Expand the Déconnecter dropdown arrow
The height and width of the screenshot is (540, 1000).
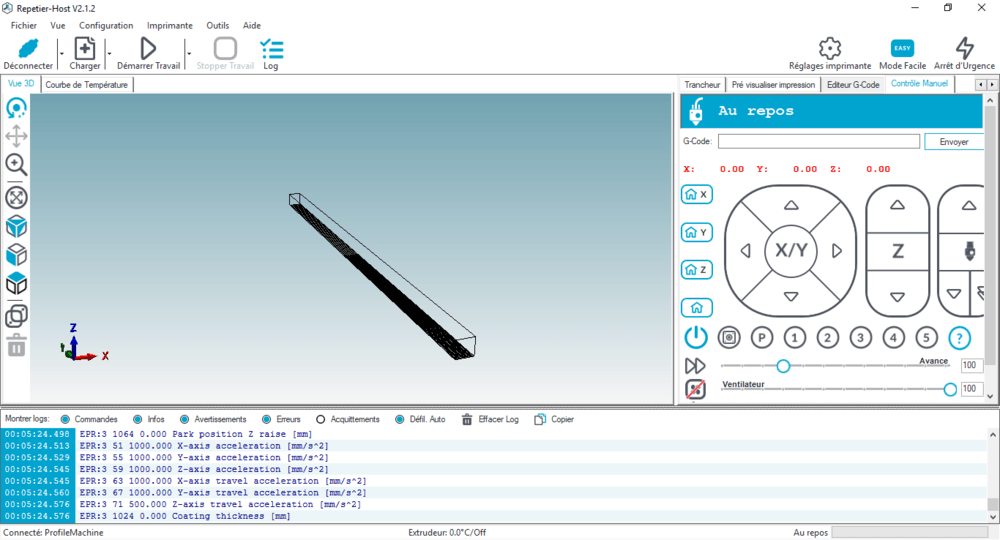click(61, 54)
